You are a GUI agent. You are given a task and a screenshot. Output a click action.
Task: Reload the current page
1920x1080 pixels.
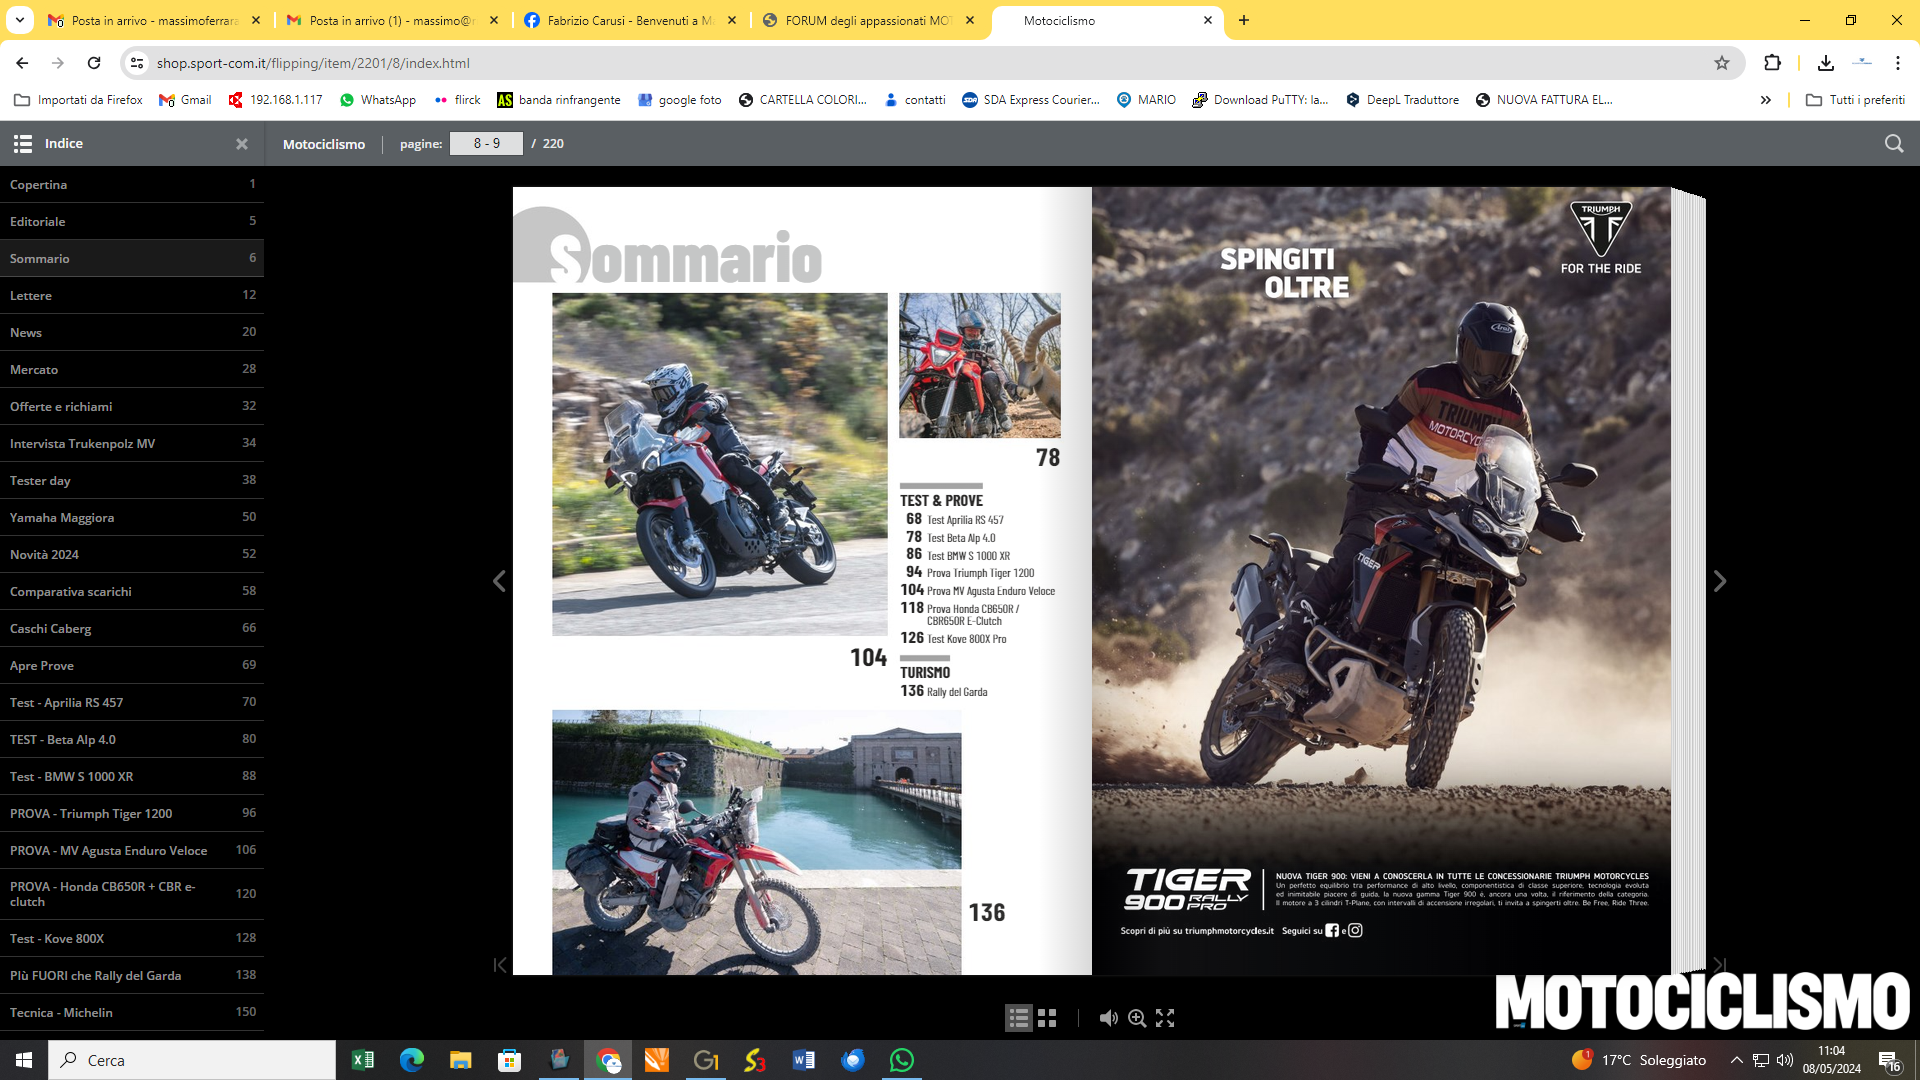pos(94,63)
